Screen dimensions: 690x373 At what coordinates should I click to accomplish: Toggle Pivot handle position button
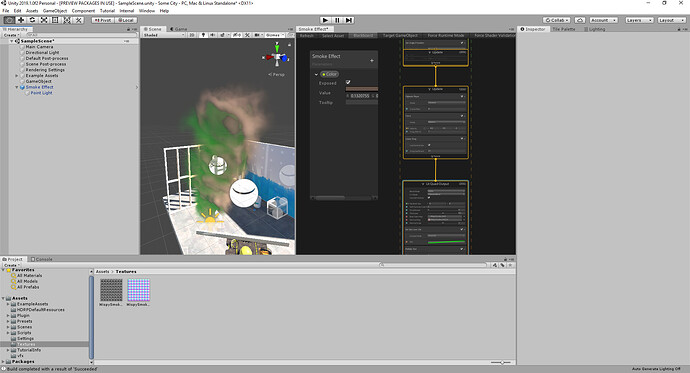click(103, 20)
